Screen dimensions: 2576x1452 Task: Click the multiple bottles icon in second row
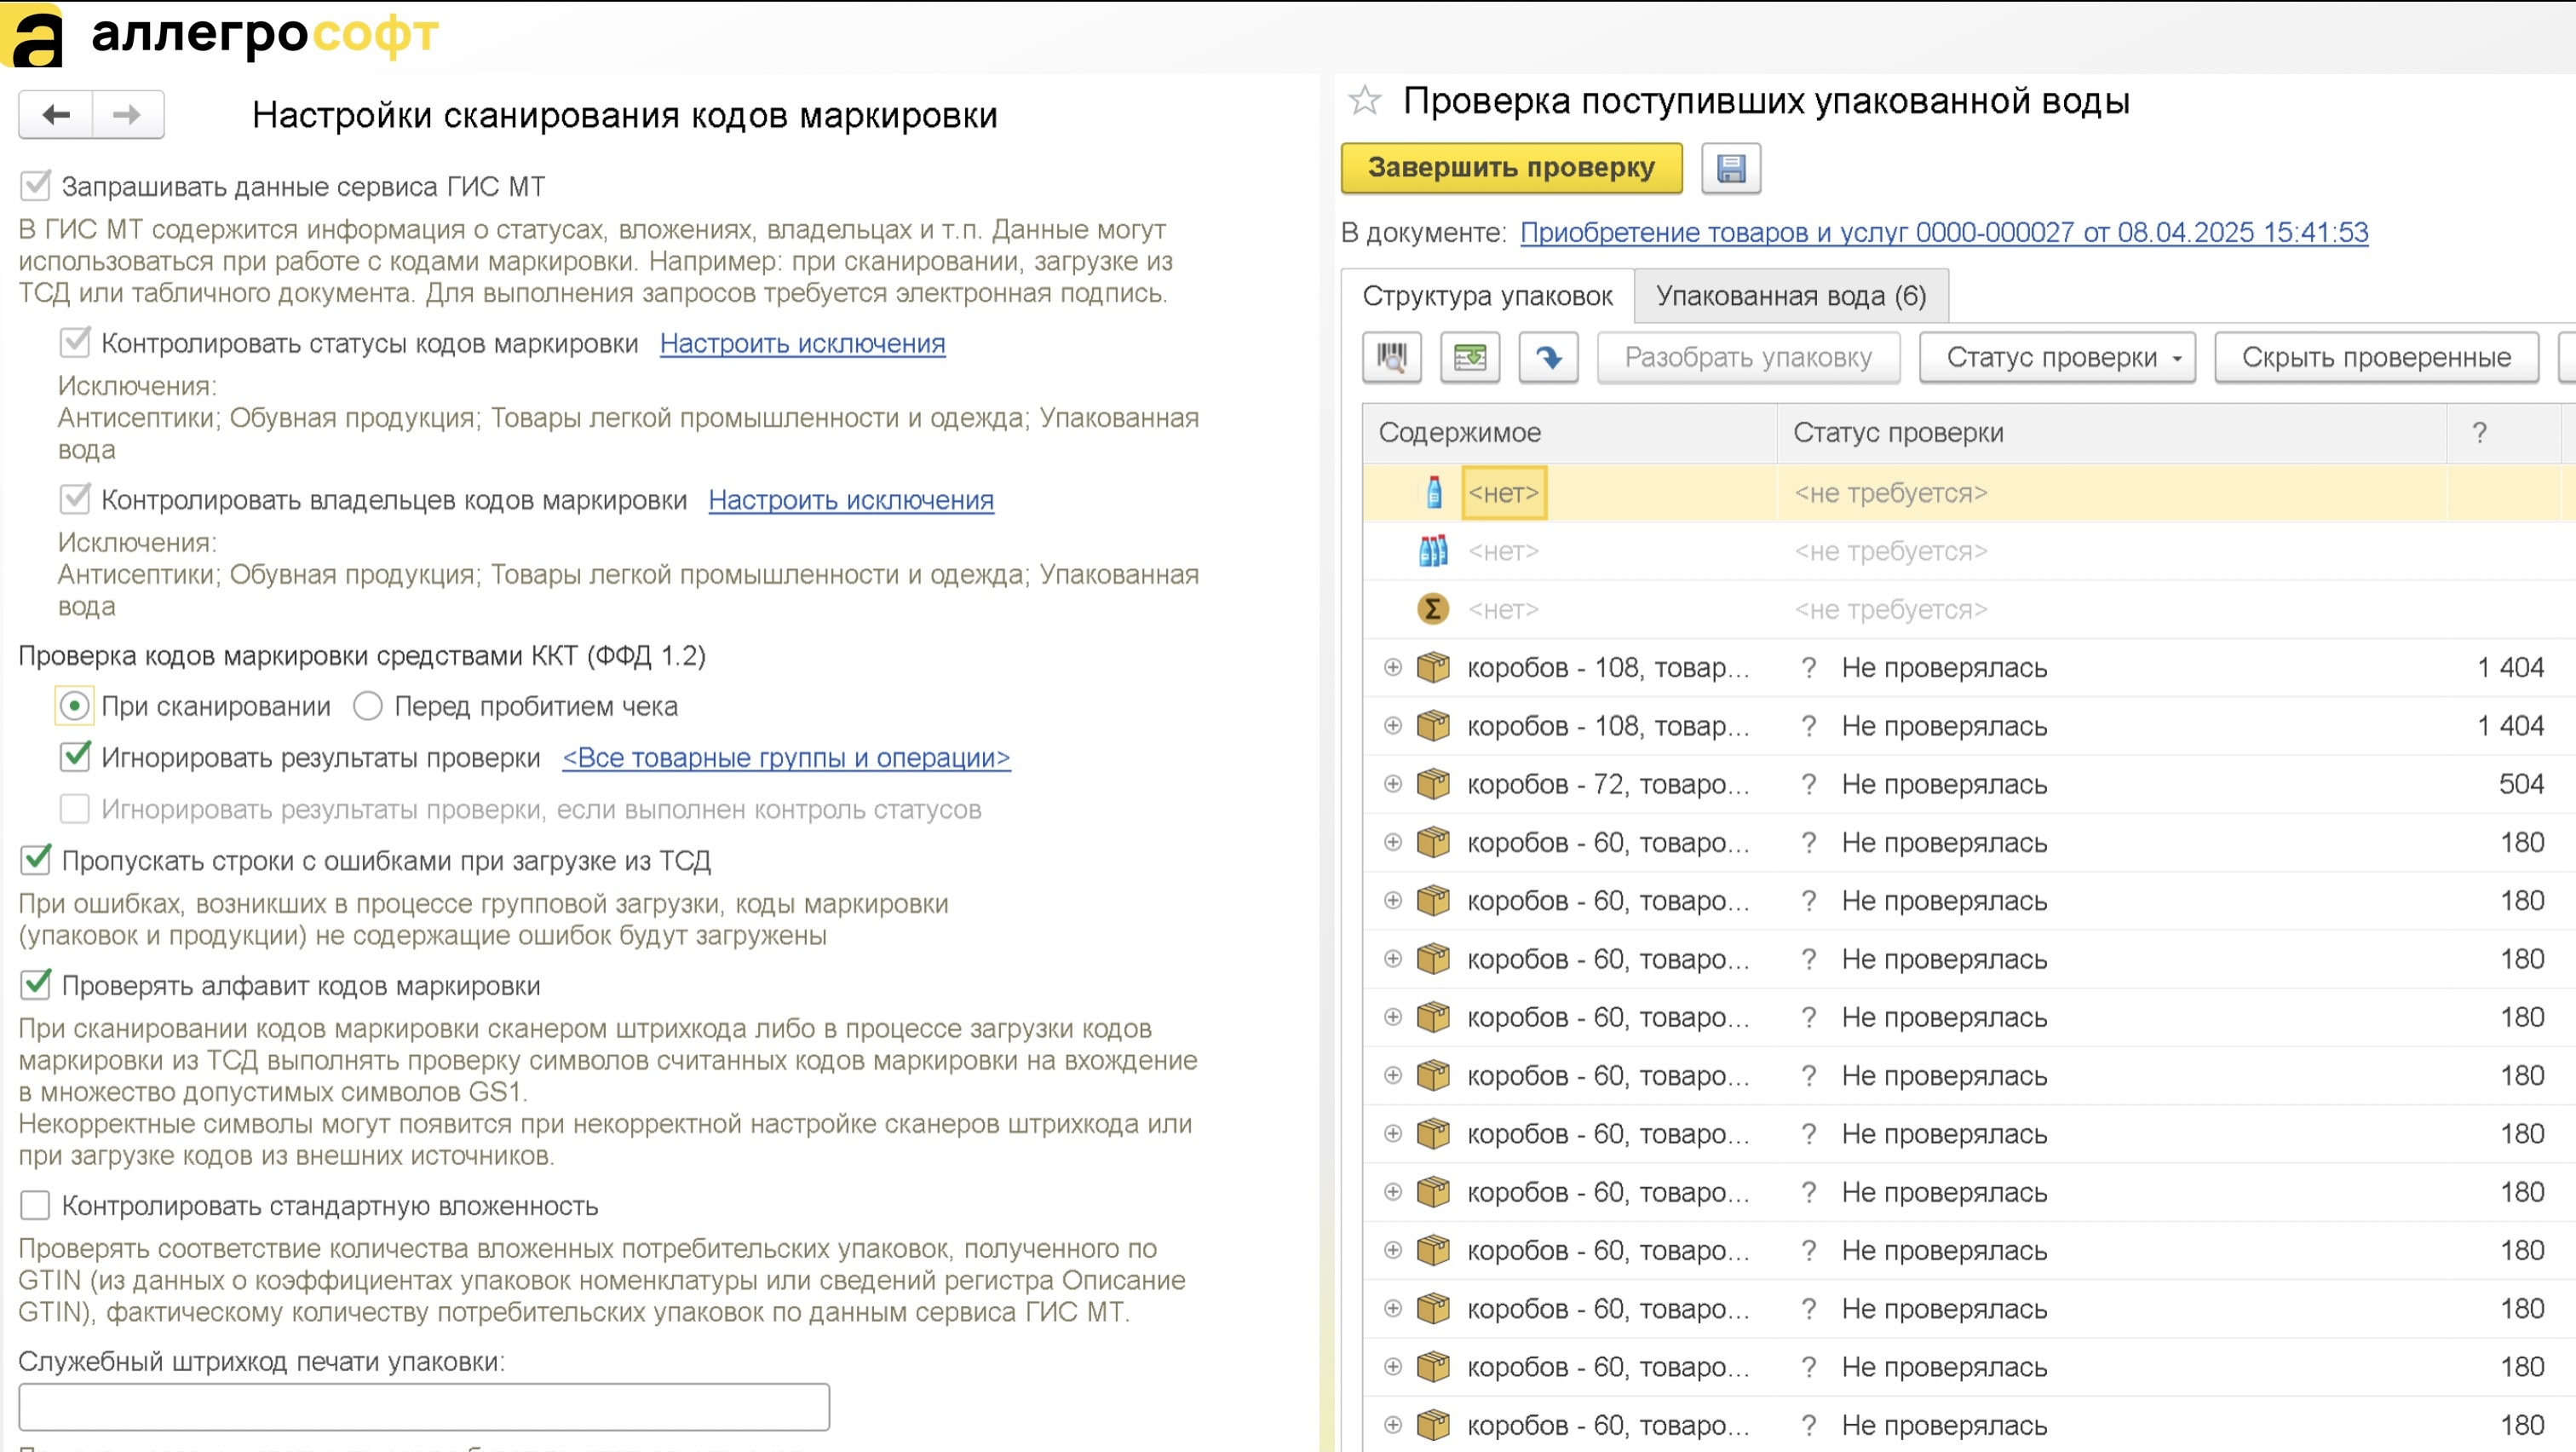(x=1433, y=551)
